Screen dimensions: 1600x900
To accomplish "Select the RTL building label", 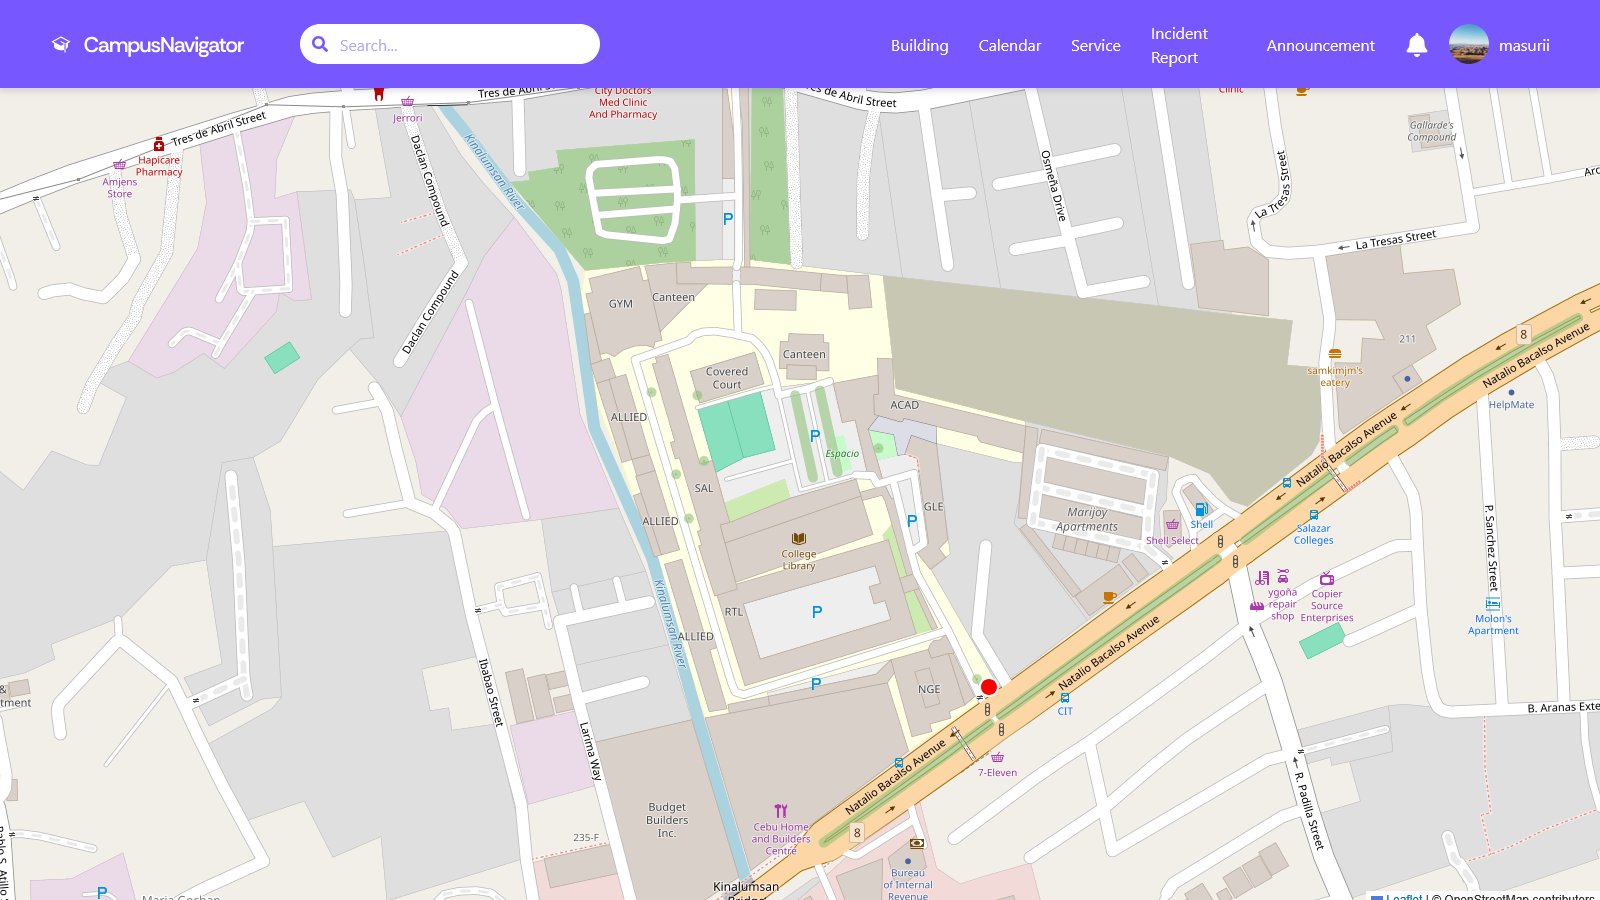I will [734, 612].
